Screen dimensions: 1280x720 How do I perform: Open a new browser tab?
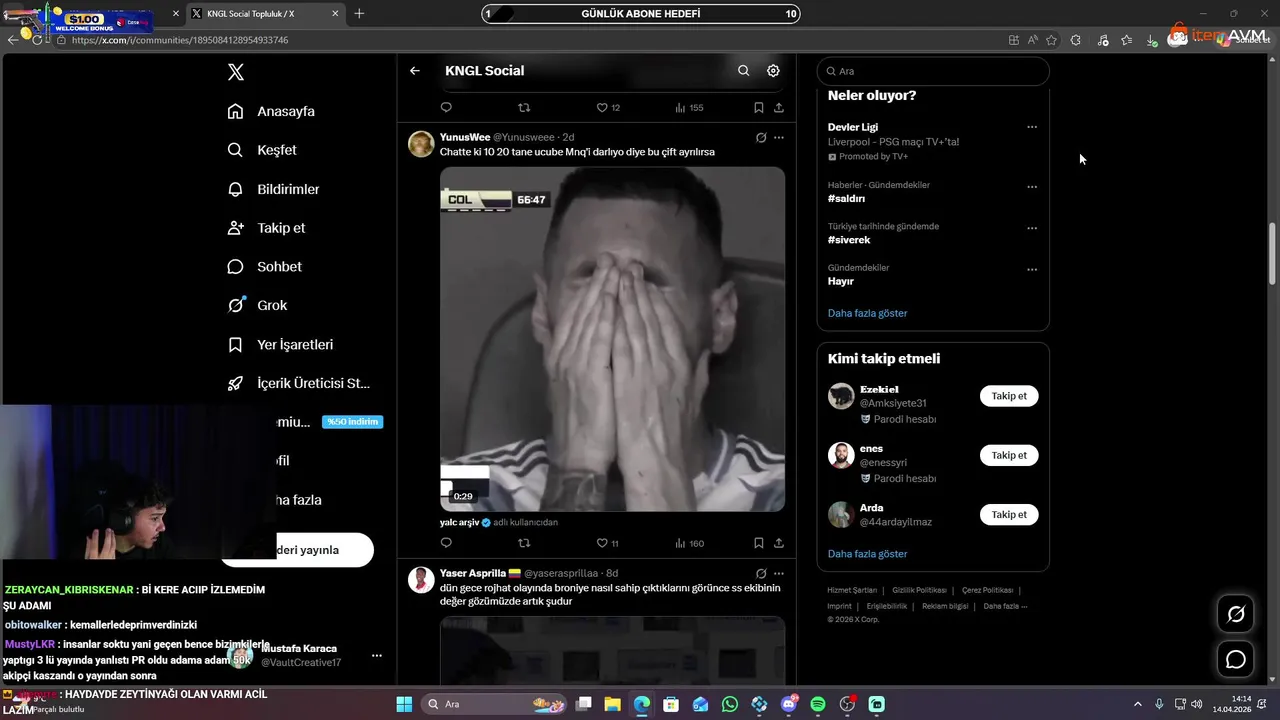(x=359, y=14)
